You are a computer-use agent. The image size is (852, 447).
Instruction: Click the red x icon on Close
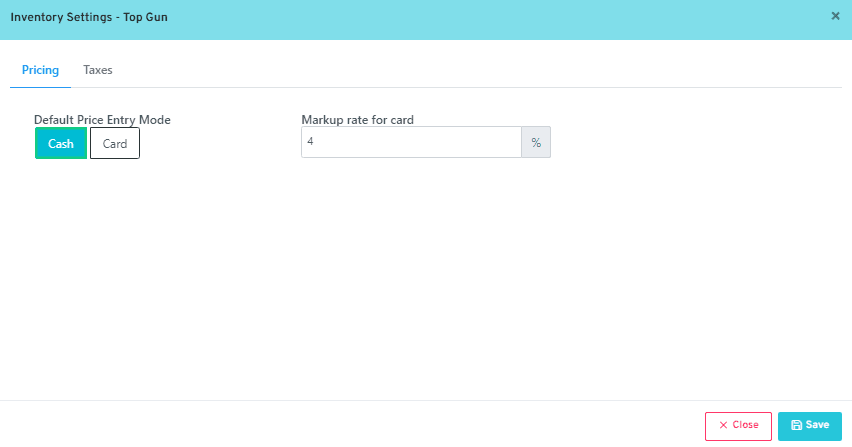(x=723, y=425)
